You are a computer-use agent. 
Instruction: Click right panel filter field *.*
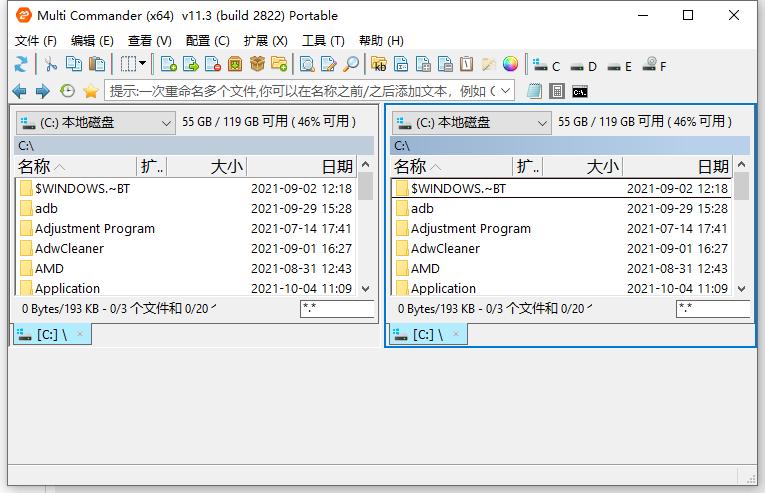pyautogui.click(x=713, y=308)
